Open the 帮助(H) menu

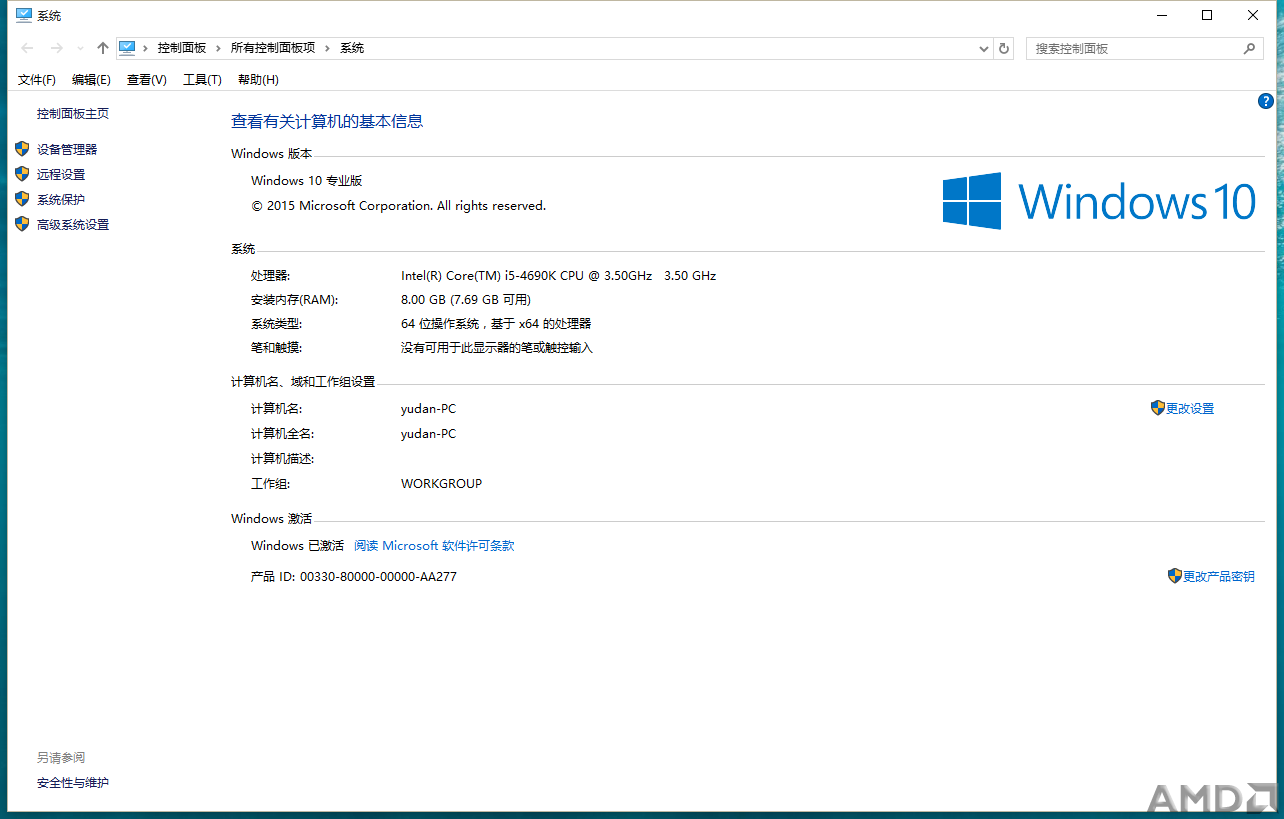tap(258, 80)
